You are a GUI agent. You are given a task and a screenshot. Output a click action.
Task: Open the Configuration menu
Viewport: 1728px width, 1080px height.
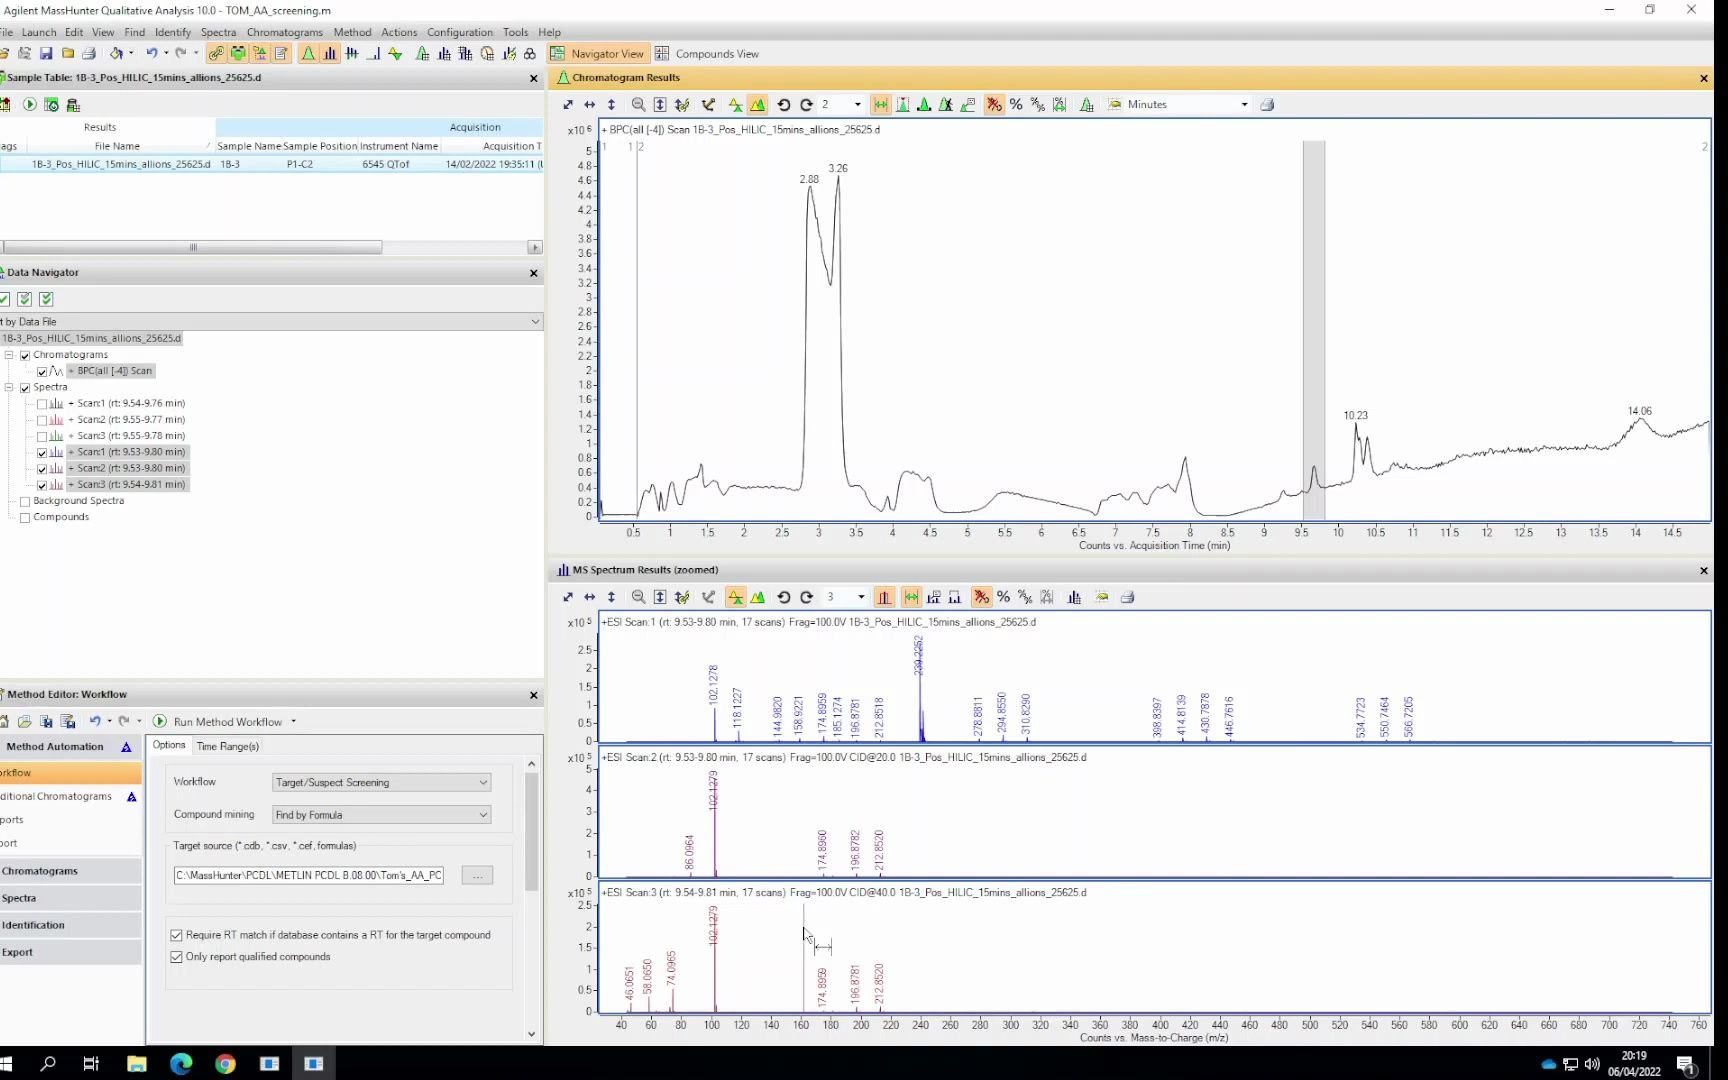click(x=459, y=32)
